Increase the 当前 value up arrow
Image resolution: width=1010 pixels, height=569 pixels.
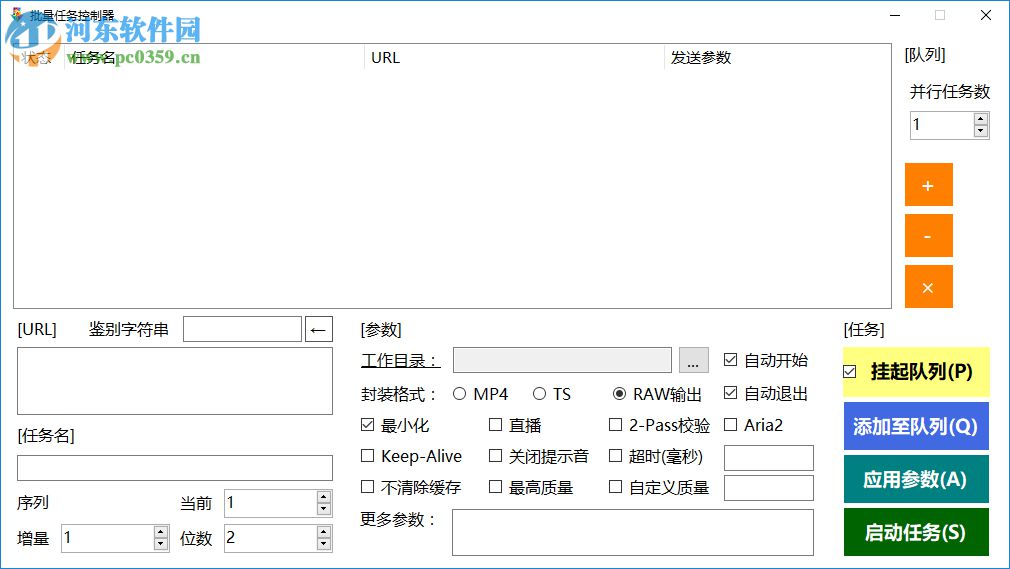pyautogui.click(x=324, y=497)
